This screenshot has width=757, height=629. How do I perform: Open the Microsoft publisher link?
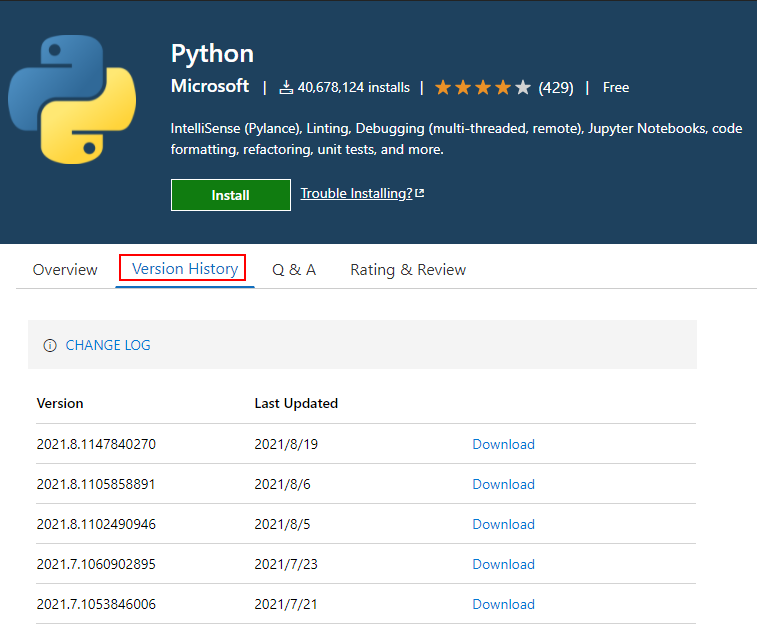[x=210, y=86]
